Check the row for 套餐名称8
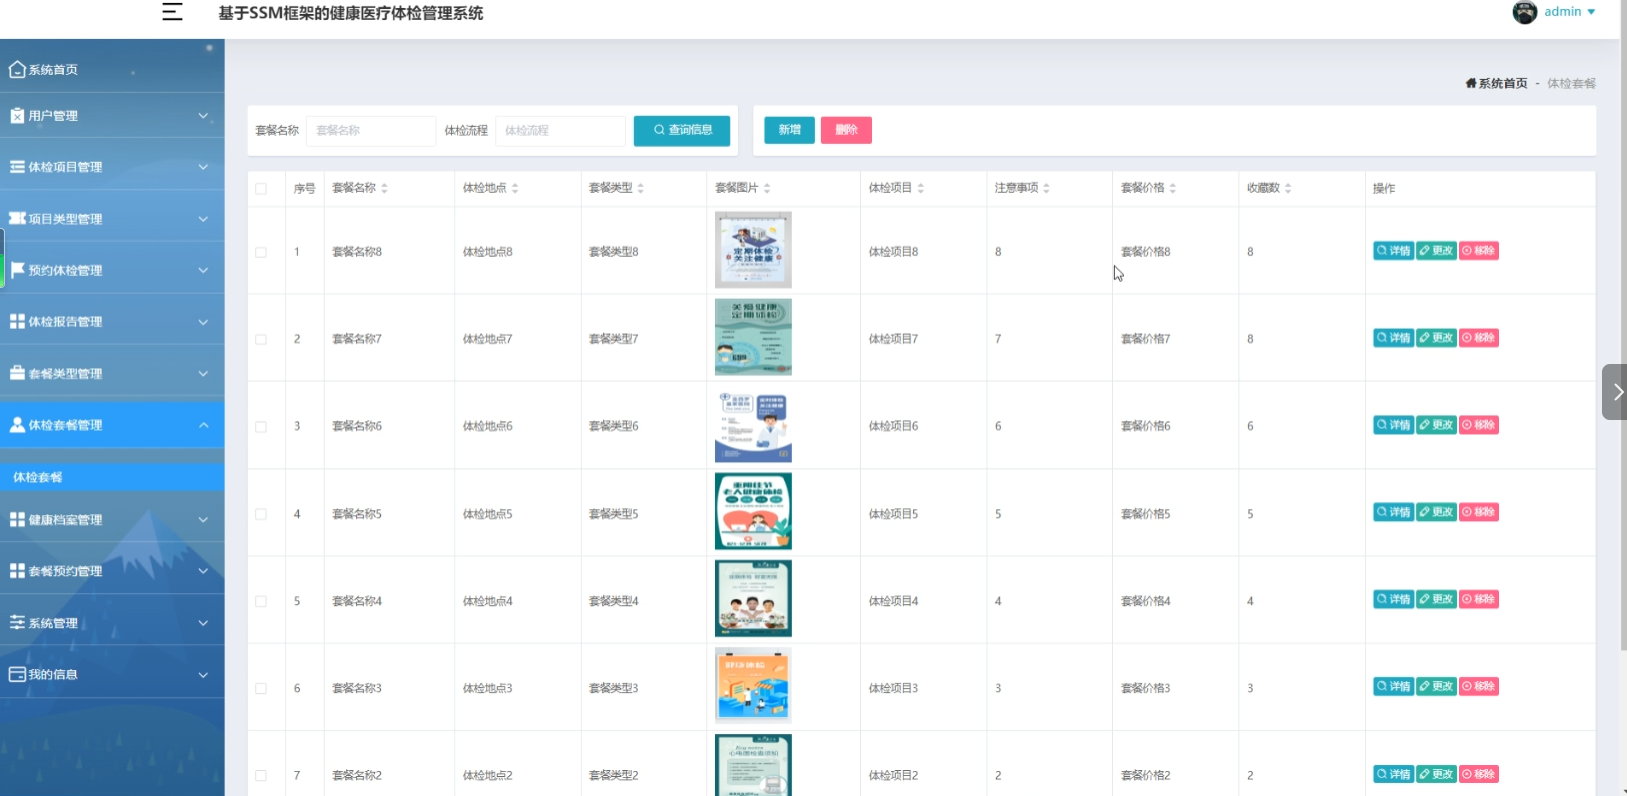Image resolution: width=1627 pixels, height=796 pixels. (261, 252)
